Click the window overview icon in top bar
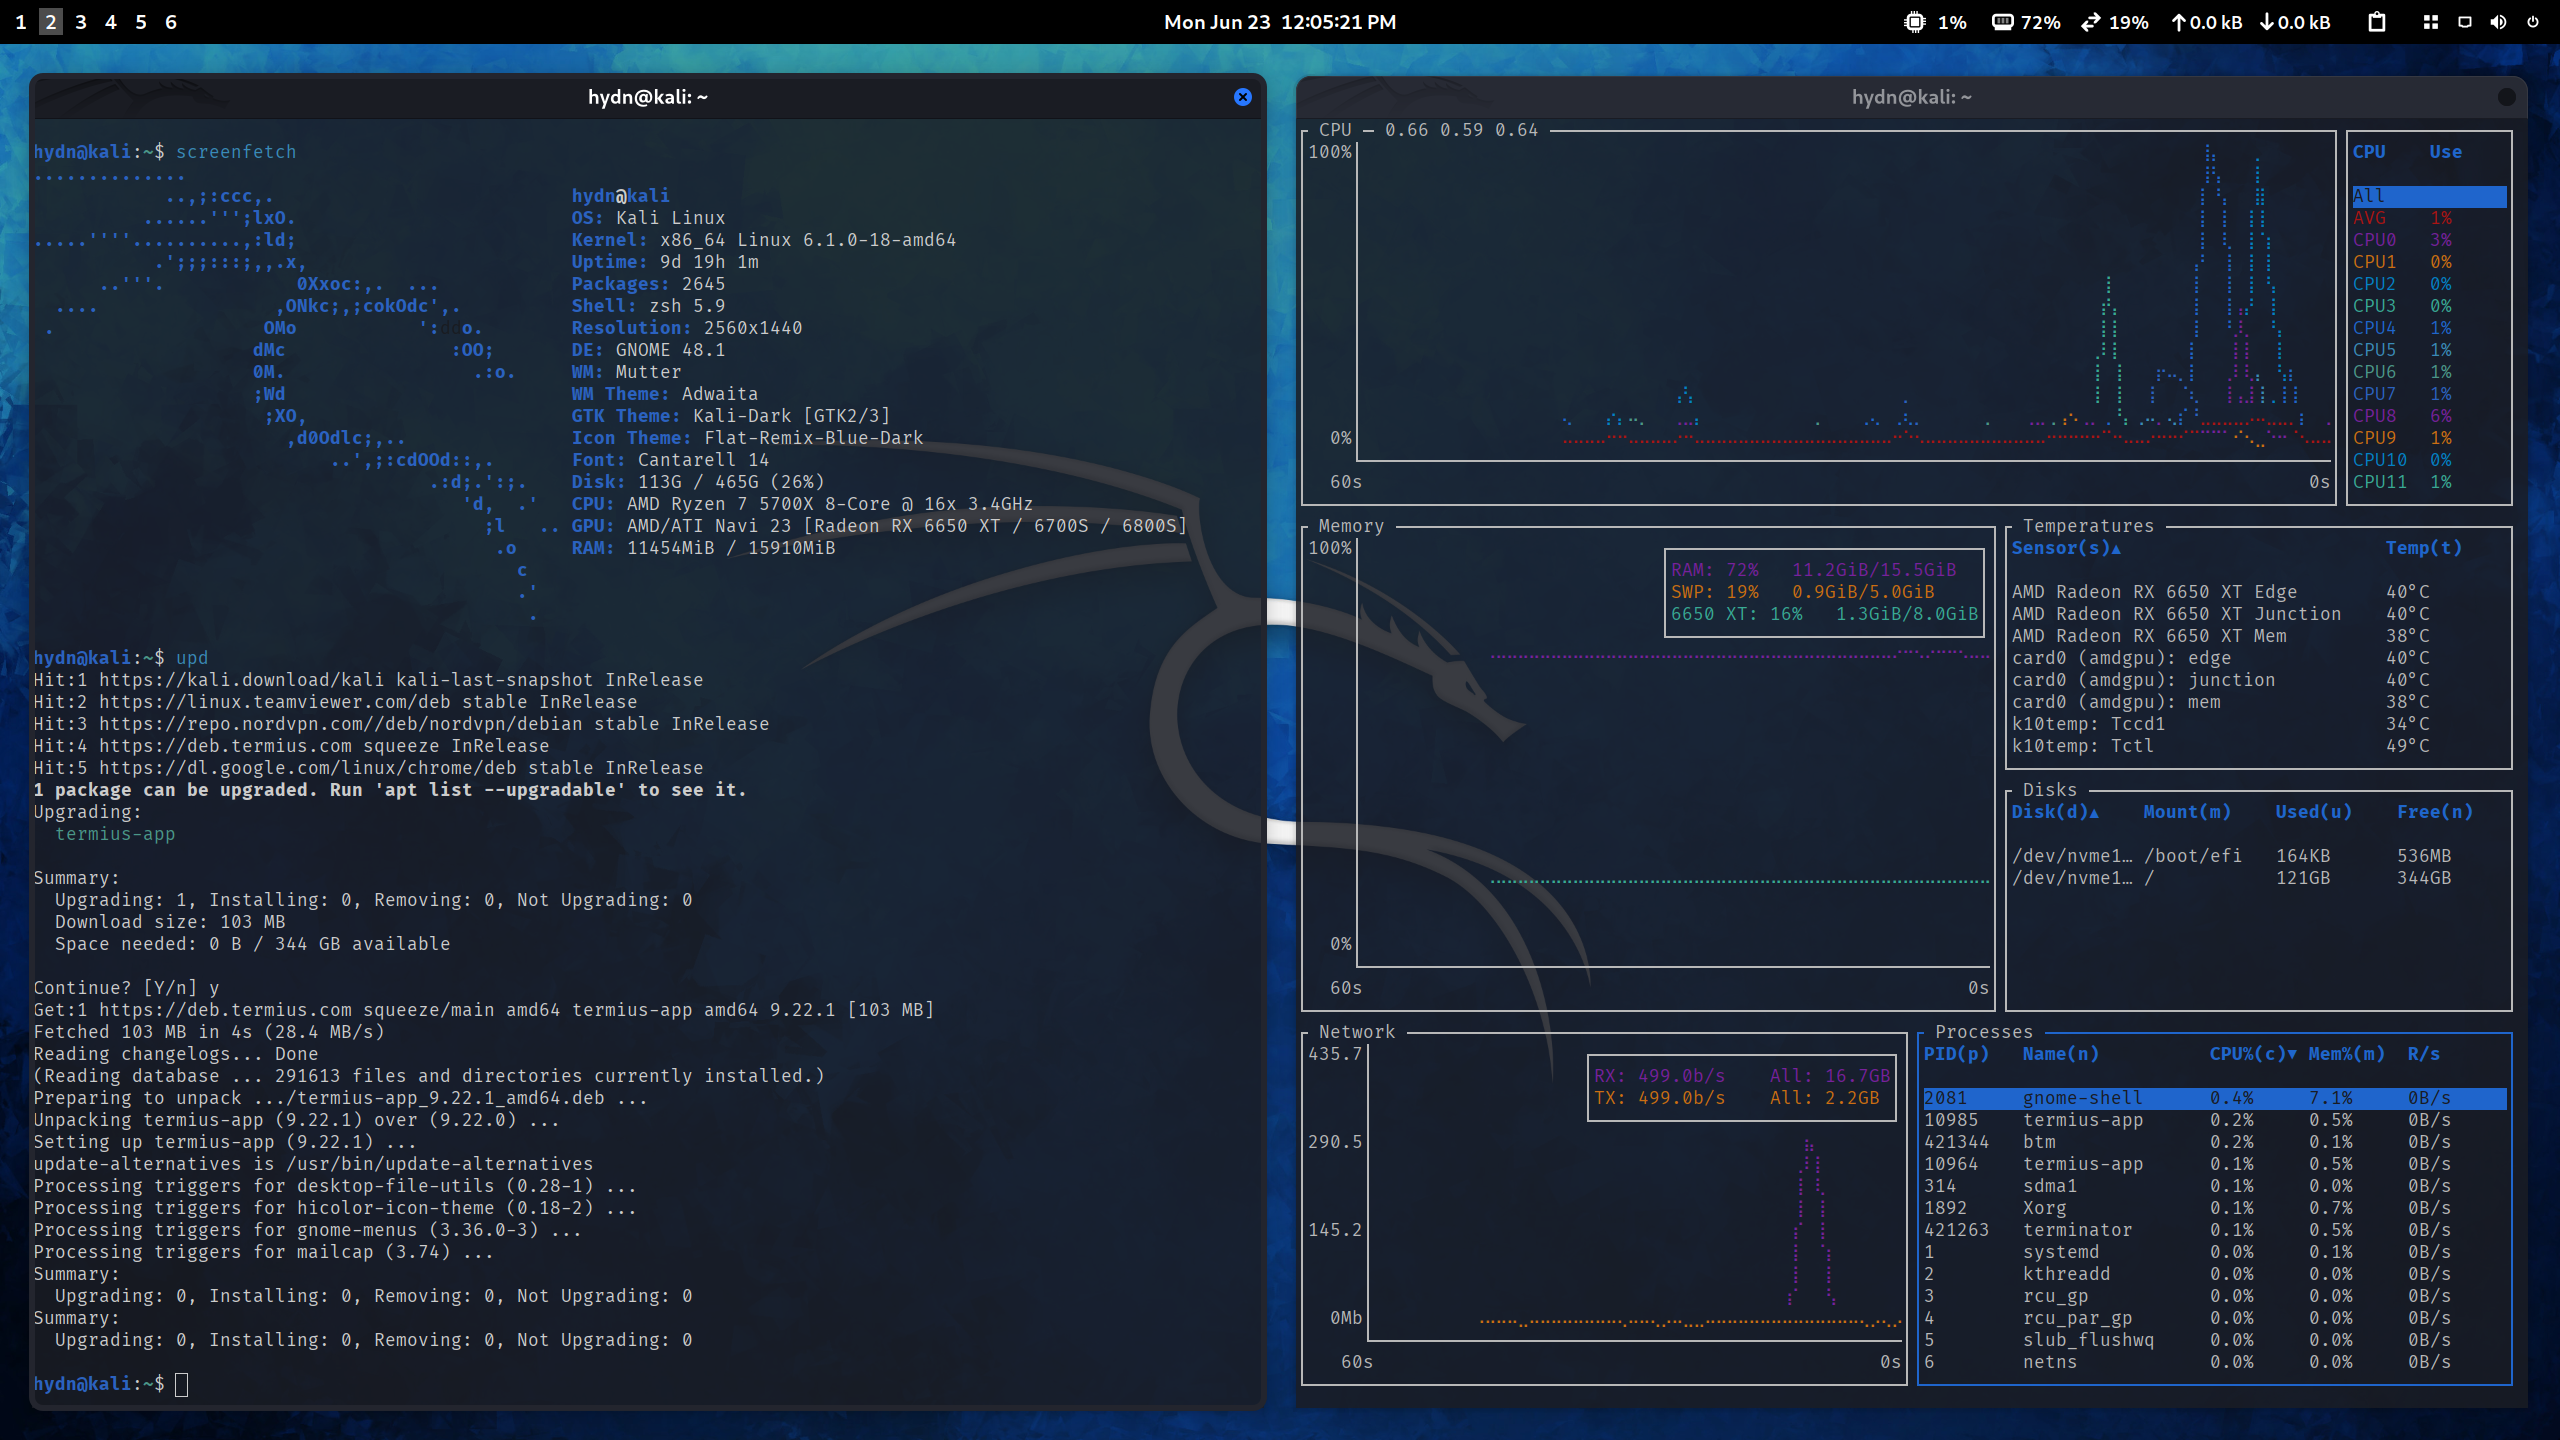 (2465, 22)
